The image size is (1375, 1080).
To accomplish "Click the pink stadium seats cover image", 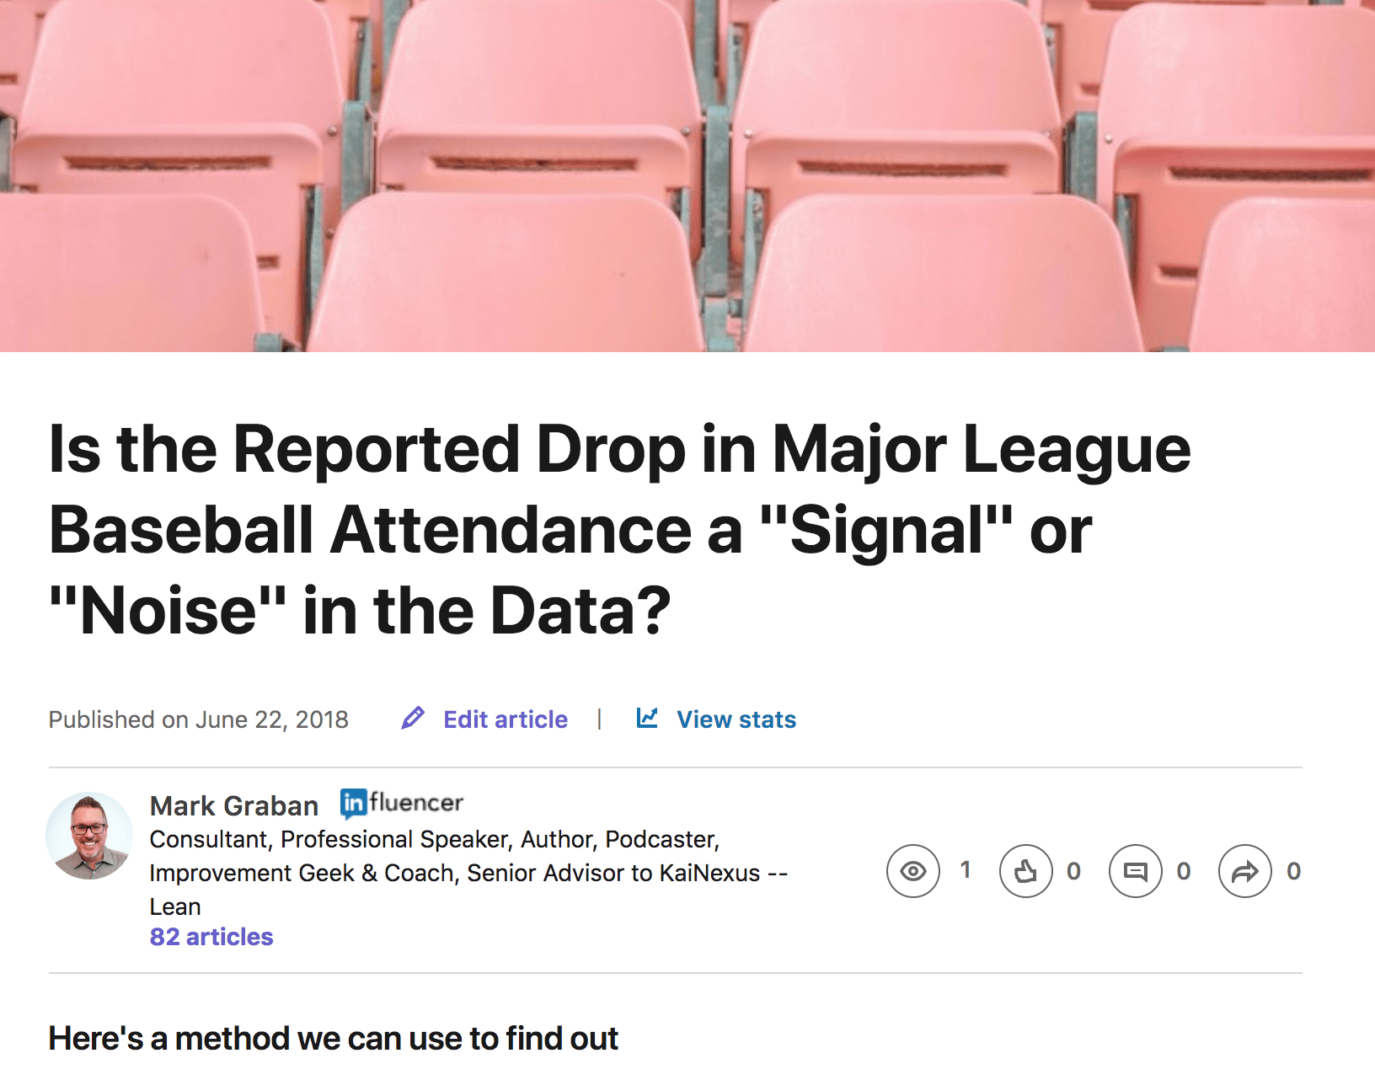I will pyautogui.click(x=687, y=176).
